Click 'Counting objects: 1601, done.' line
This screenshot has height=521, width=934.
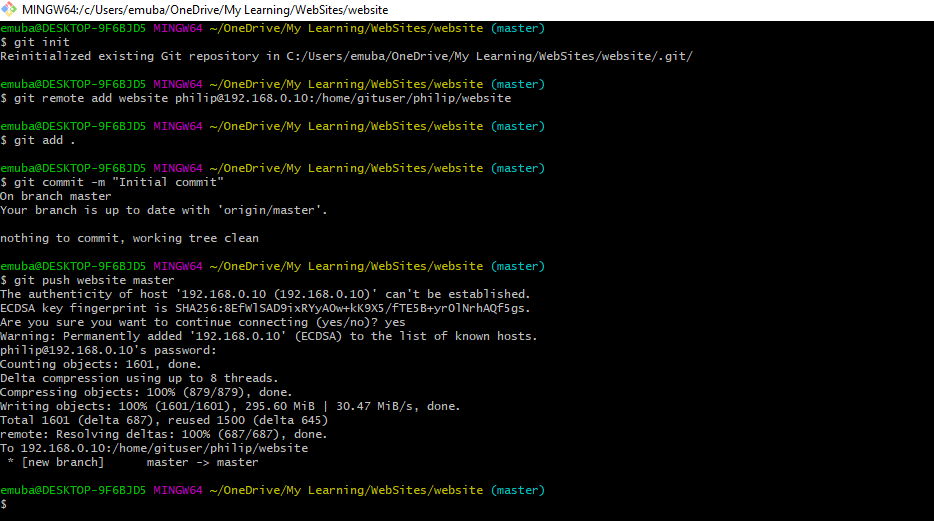pyautogui.click(x=101, y=364)
